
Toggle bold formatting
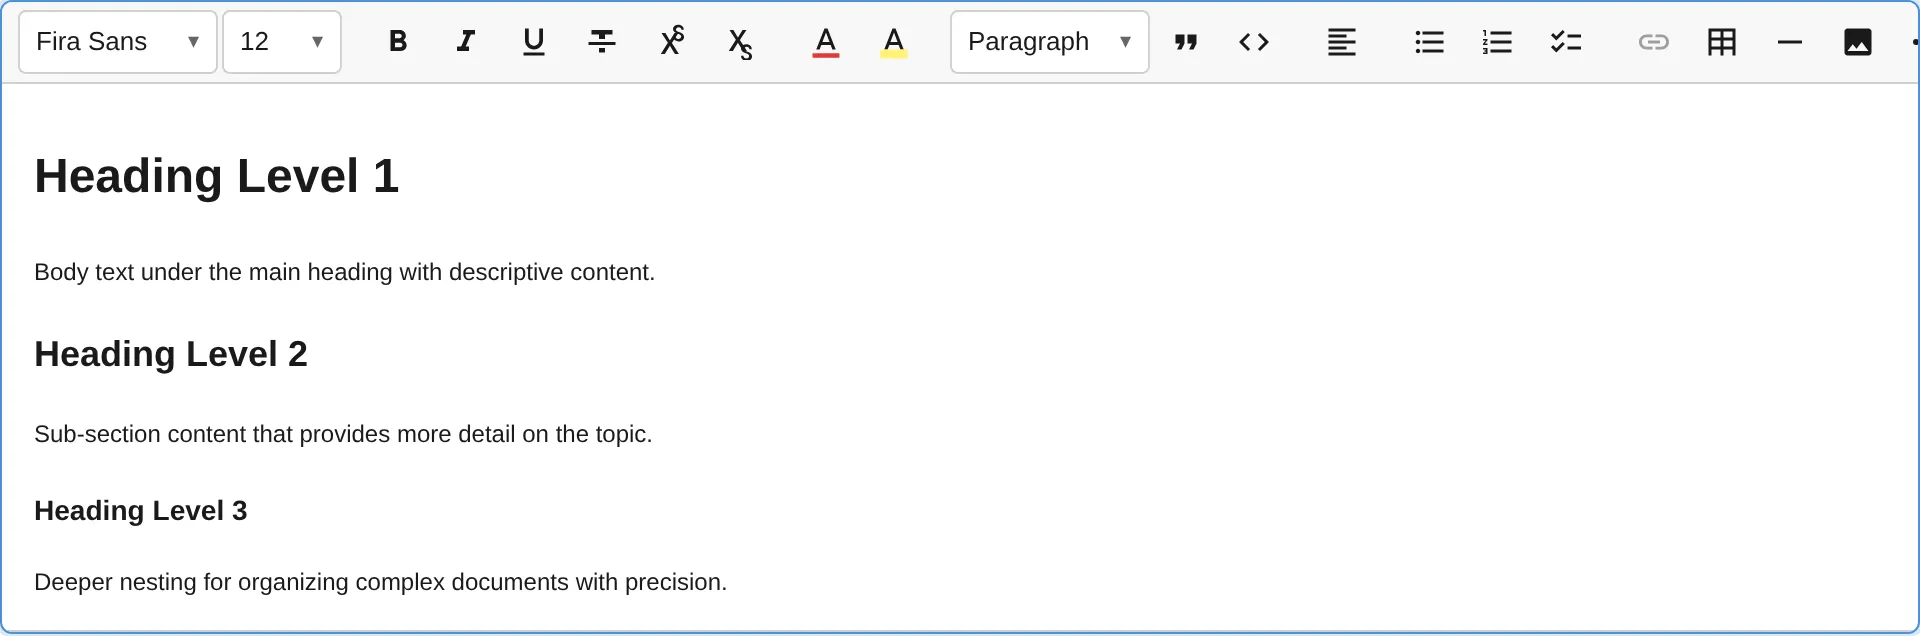tap(398, 42)
